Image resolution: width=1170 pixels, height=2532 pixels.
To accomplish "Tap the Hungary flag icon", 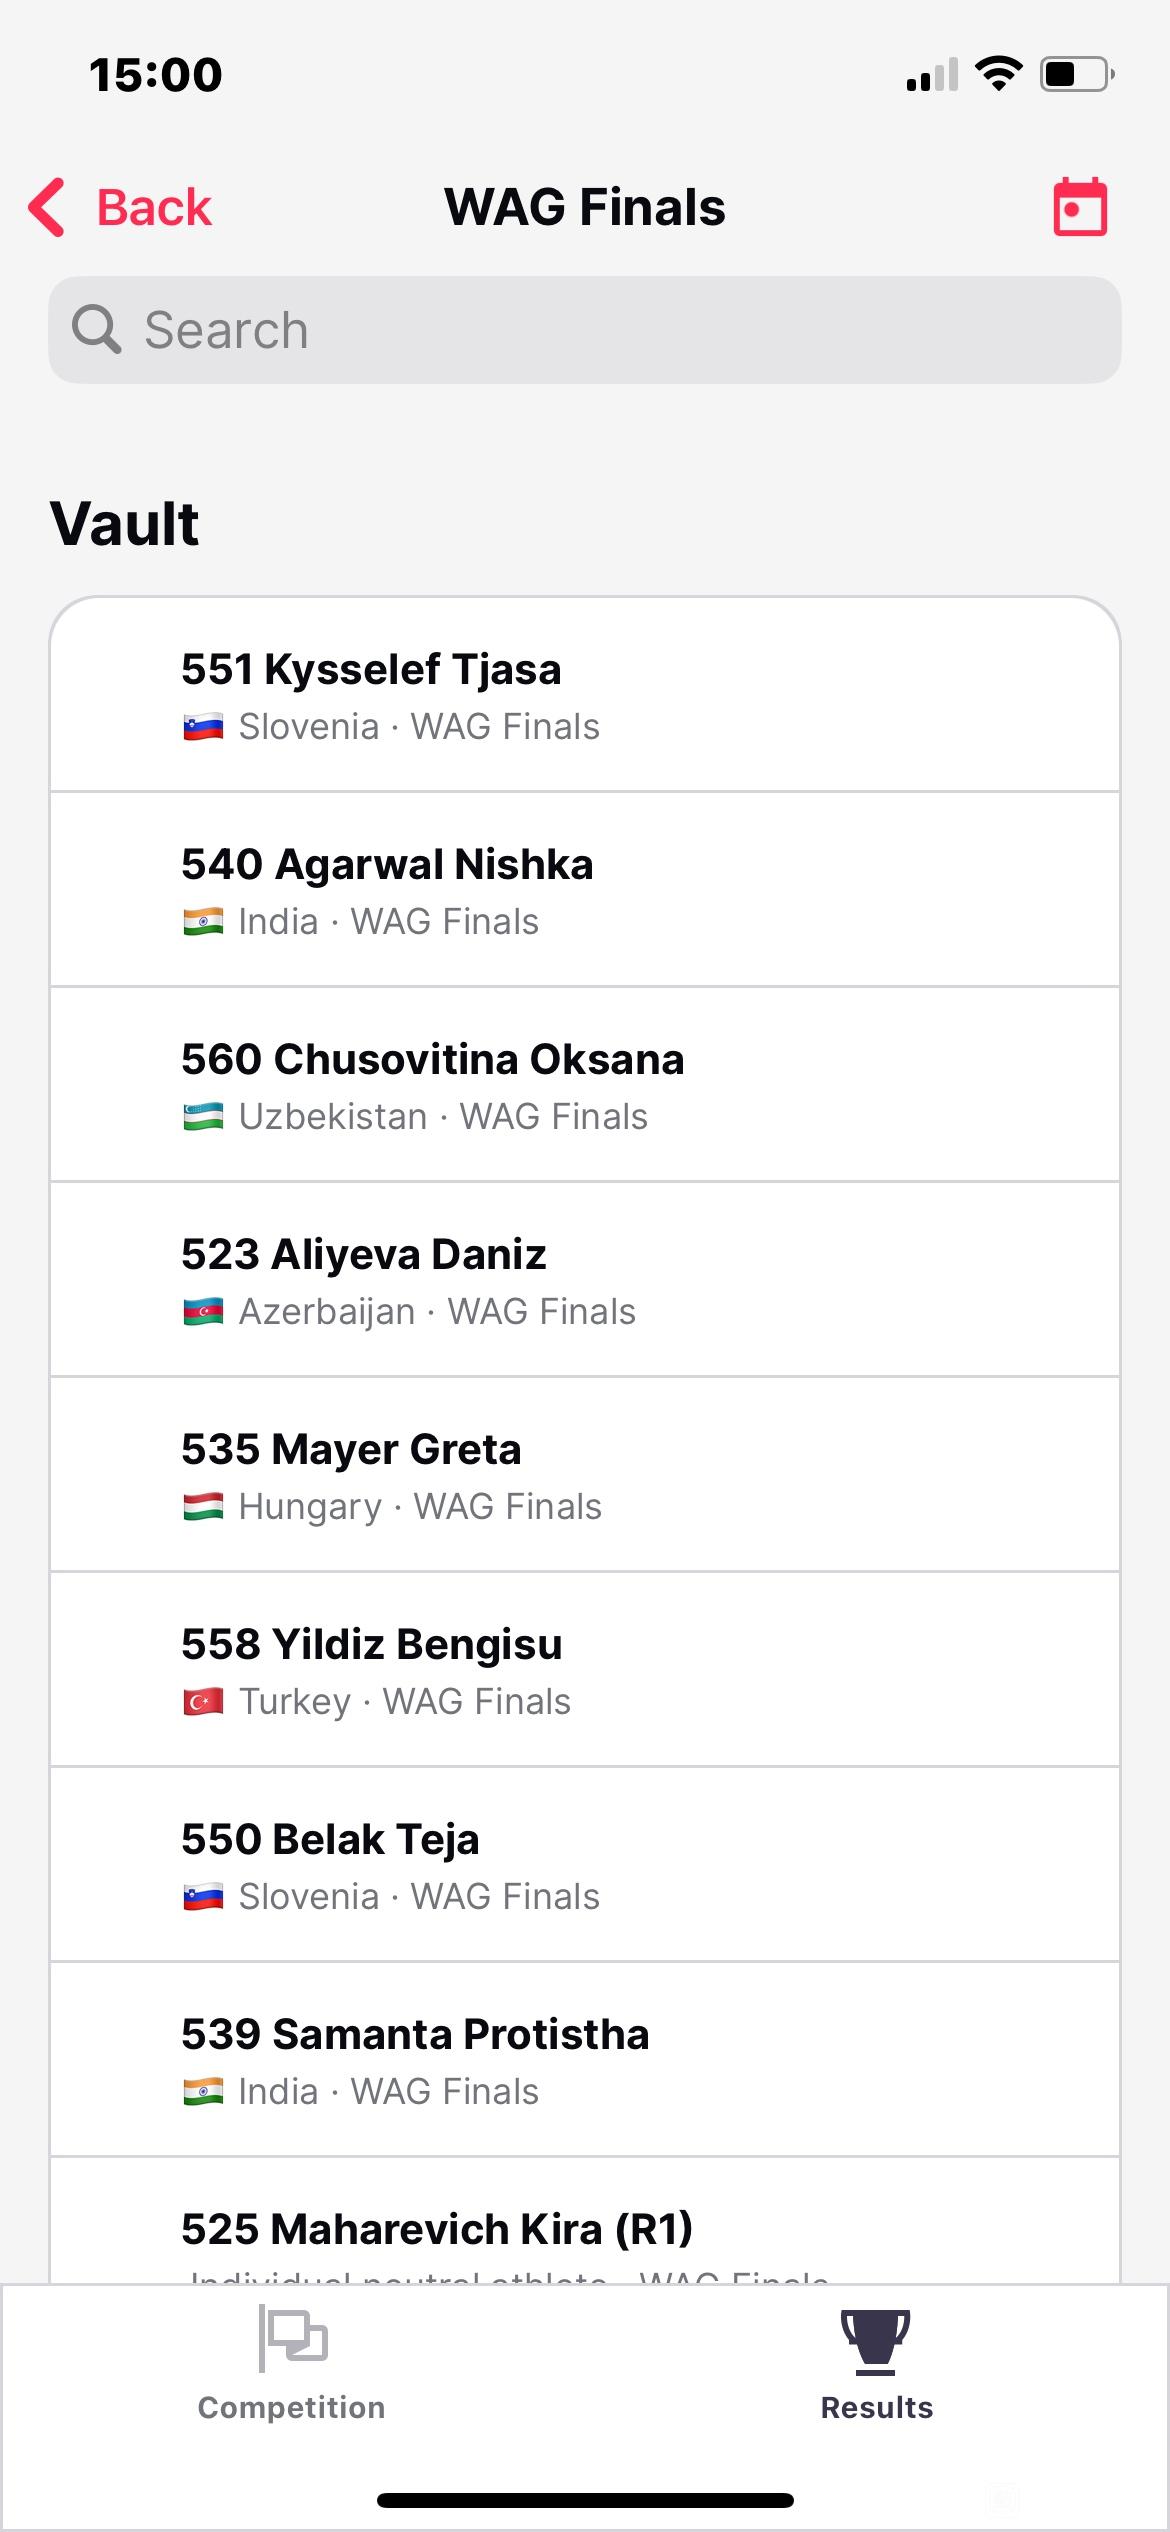I will [203, 1506].
